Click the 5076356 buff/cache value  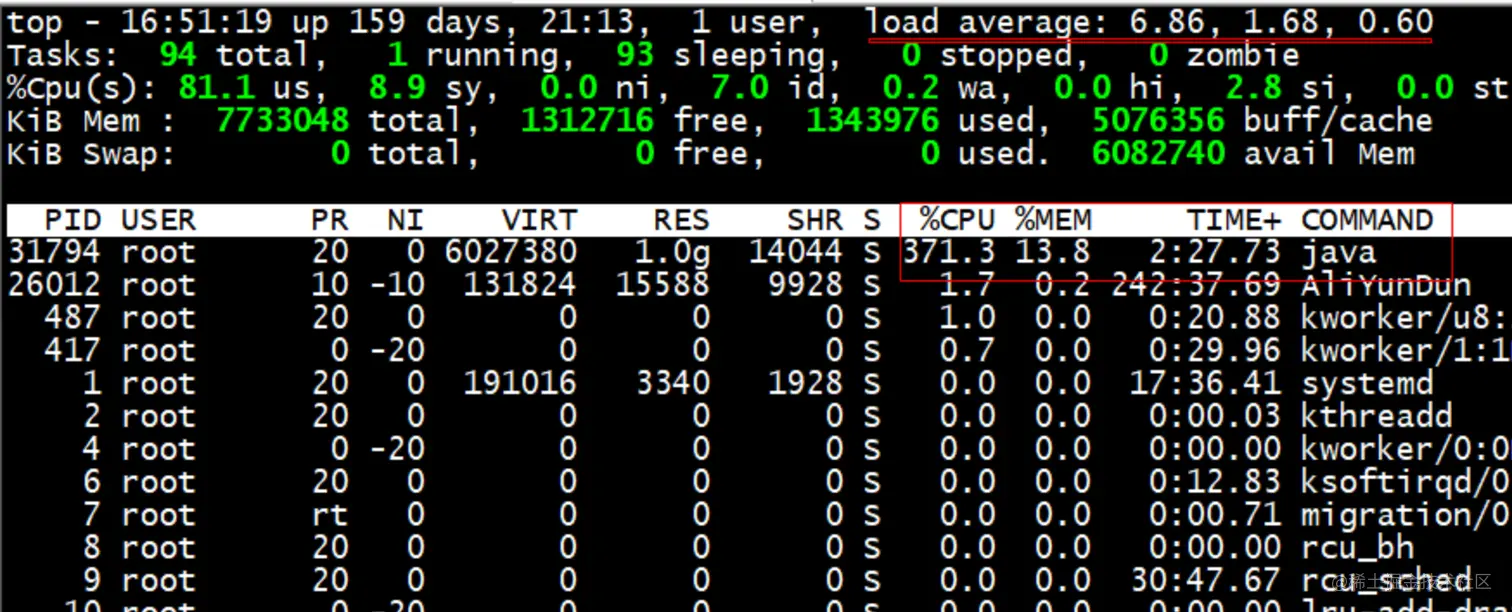(x=1158, y=122)
